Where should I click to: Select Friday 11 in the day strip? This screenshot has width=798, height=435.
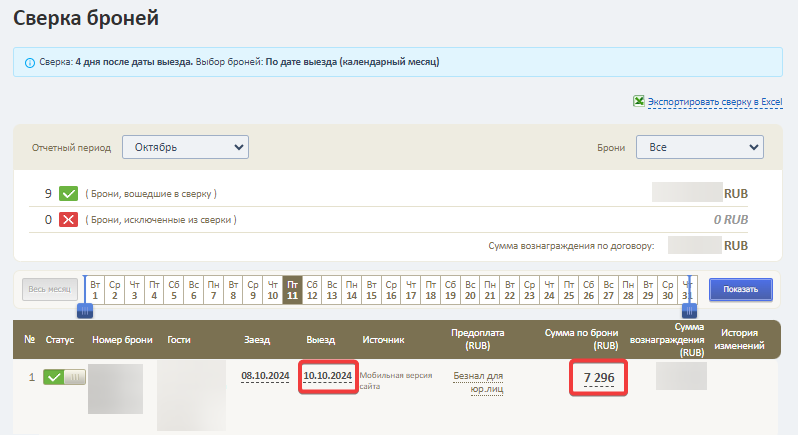pyautogui.click(x=292, y=290)
